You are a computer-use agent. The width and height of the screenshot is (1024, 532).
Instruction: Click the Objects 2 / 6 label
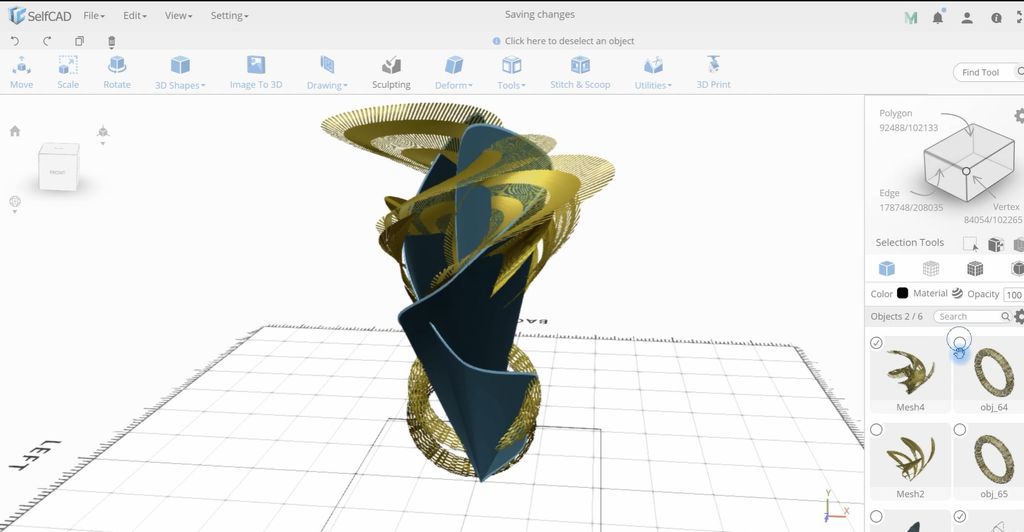pos(897,317)
